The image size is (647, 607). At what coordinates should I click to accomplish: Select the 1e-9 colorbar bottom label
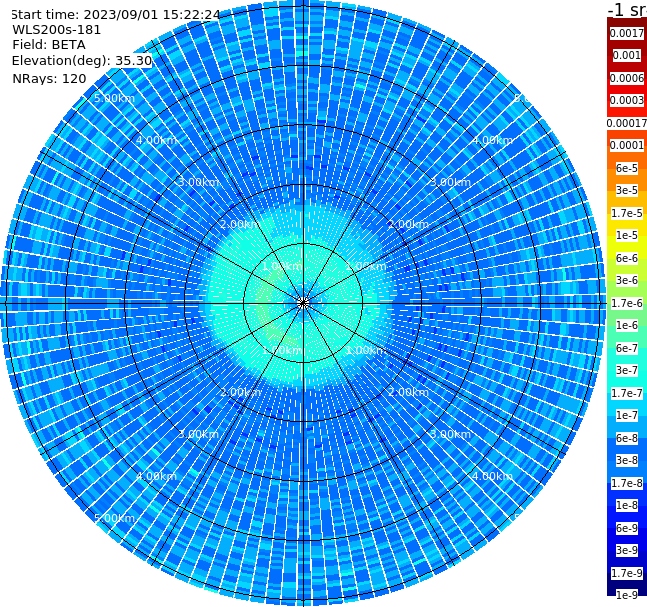click(x=627, y=595)
